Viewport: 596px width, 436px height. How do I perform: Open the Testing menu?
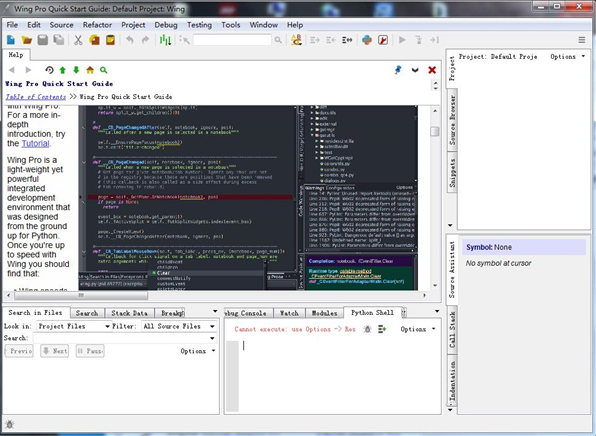click(x=199, y=25)
